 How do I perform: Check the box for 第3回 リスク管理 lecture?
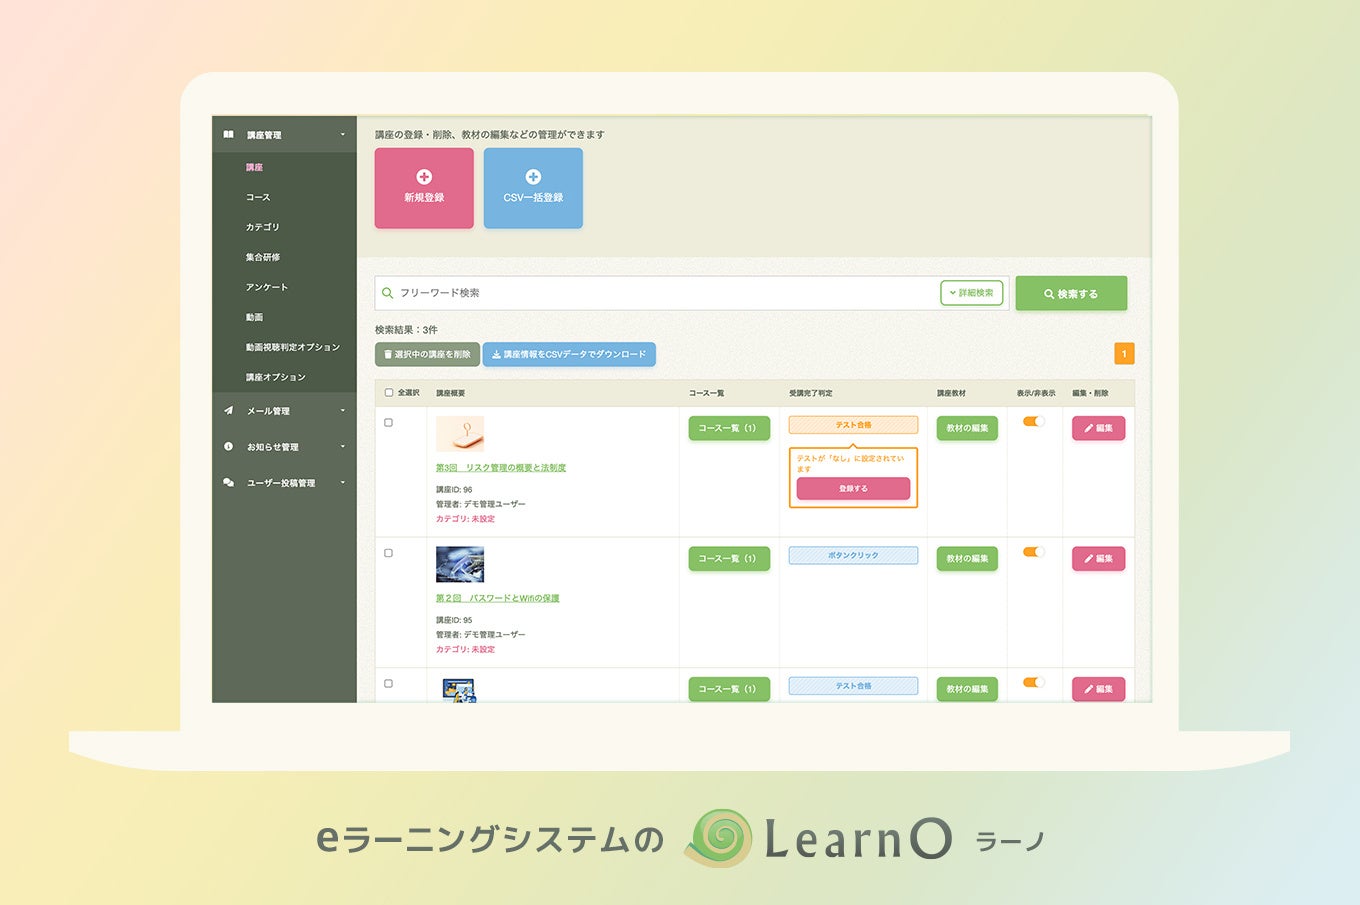tap(389, 423)
